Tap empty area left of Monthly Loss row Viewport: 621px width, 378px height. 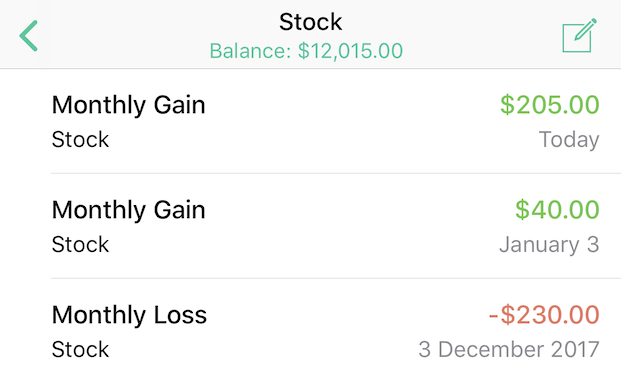point(25,329)
